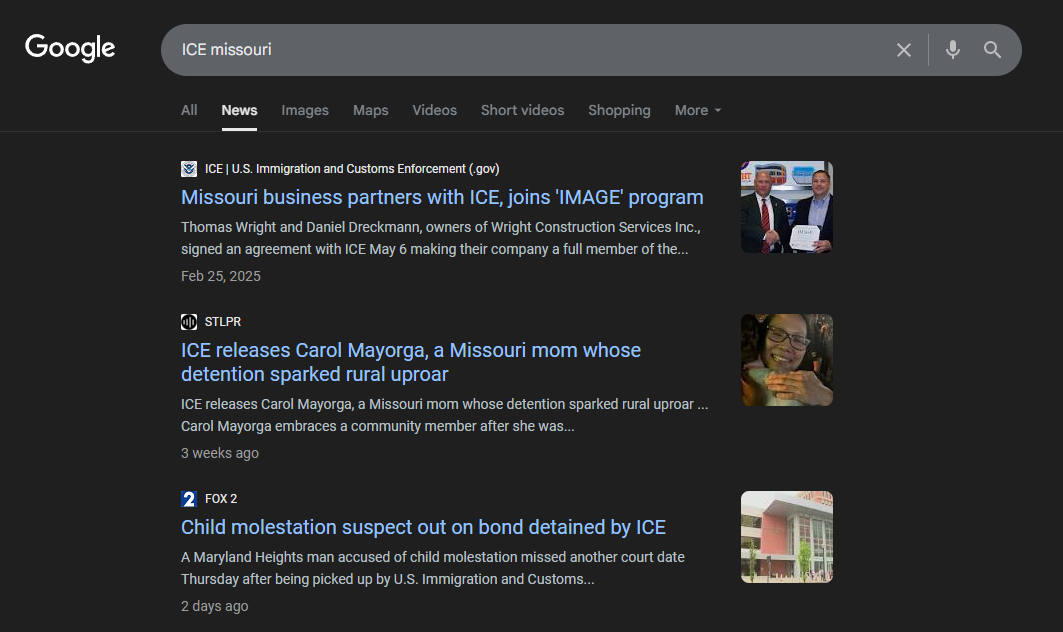The height and width of the screenshot is (632, 1063).
Task: Click the ICE U.S. Immigration and Customs Enforcement source name
Action: pyautogui.click(x=352, y=169)
